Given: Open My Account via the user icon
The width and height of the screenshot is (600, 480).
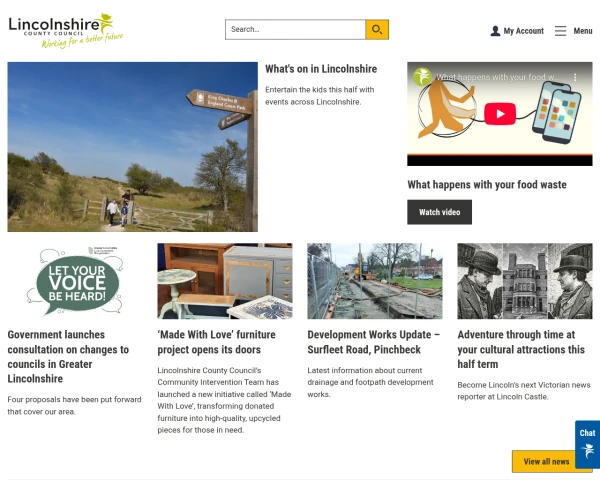Looking at the screenshot, I should click(x=495, y=31).
